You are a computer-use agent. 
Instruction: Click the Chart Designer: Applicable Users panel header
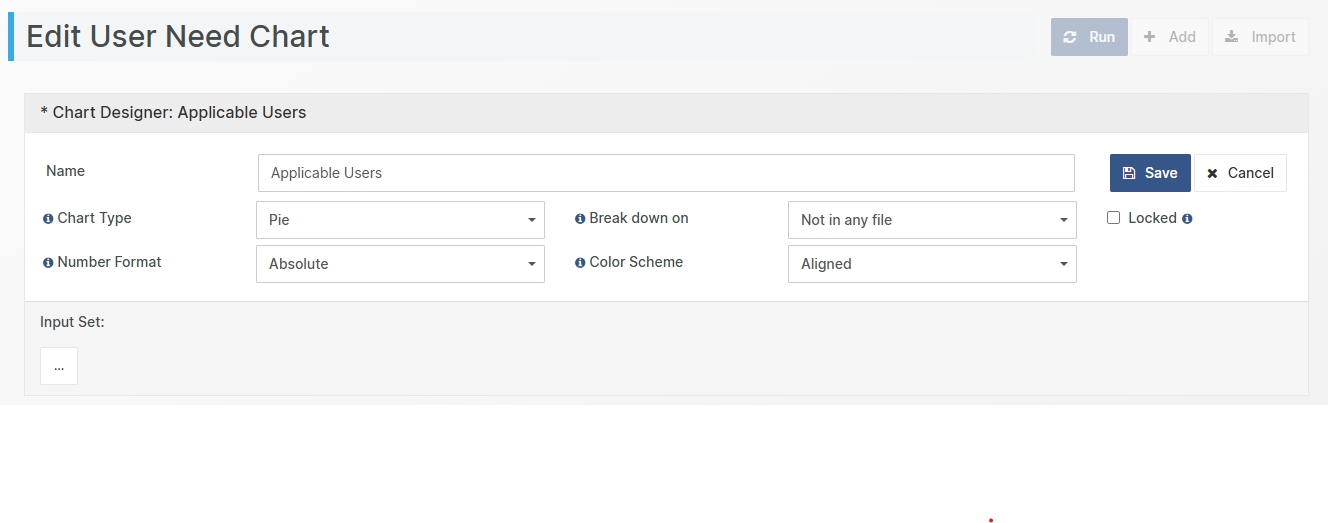coord(173,113)
